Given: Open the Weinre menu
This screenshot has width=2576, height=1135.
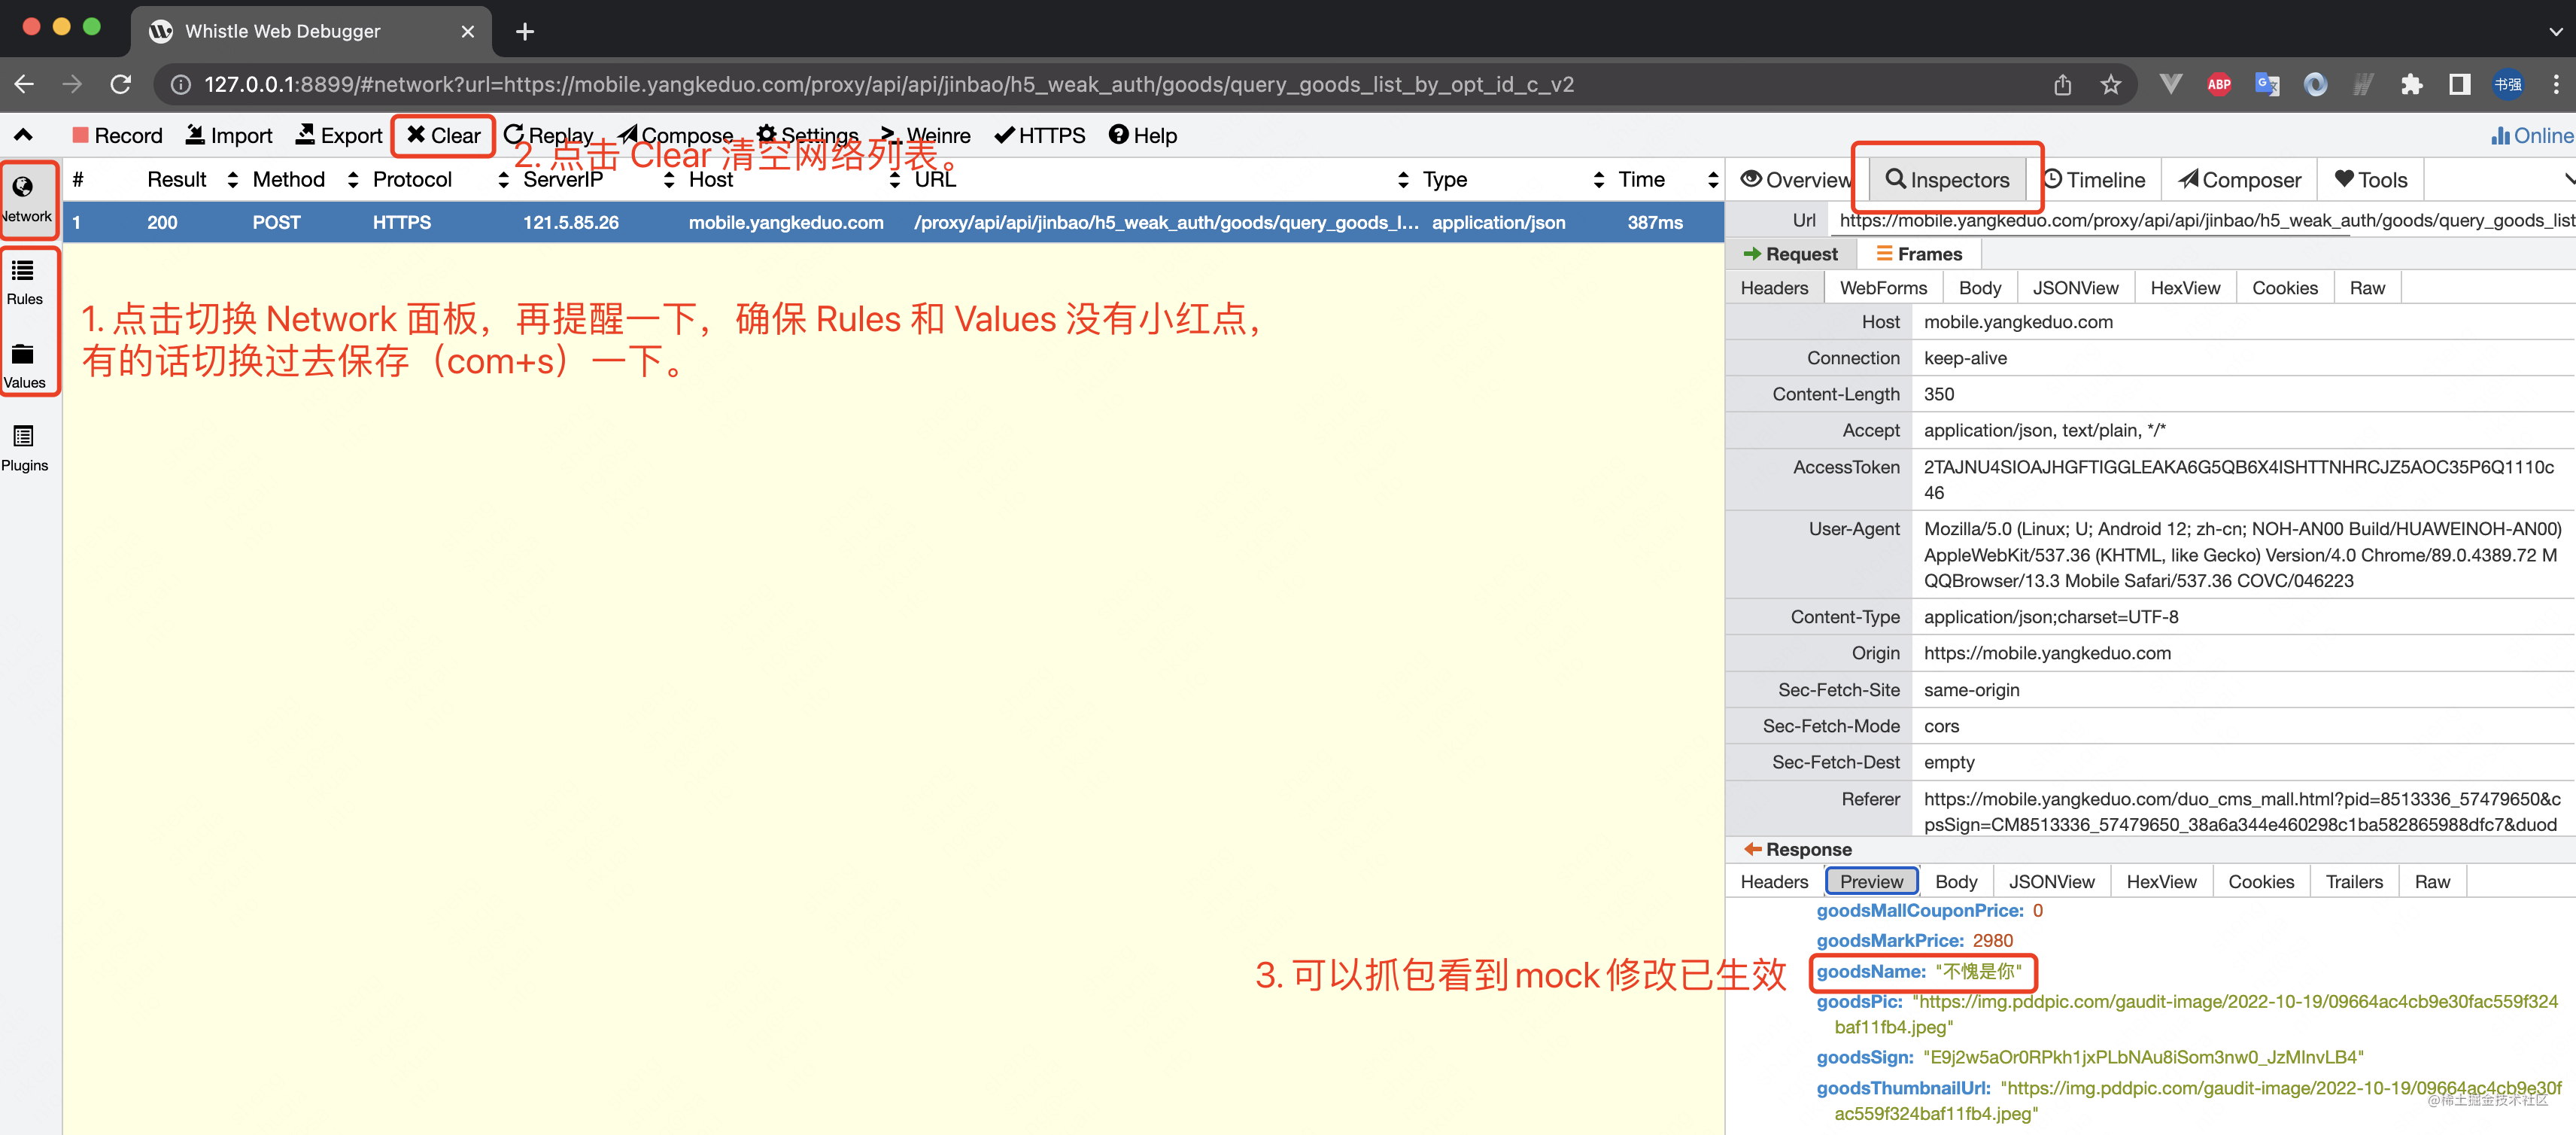Looking at the screenshot, I should [x=925, y=135].
